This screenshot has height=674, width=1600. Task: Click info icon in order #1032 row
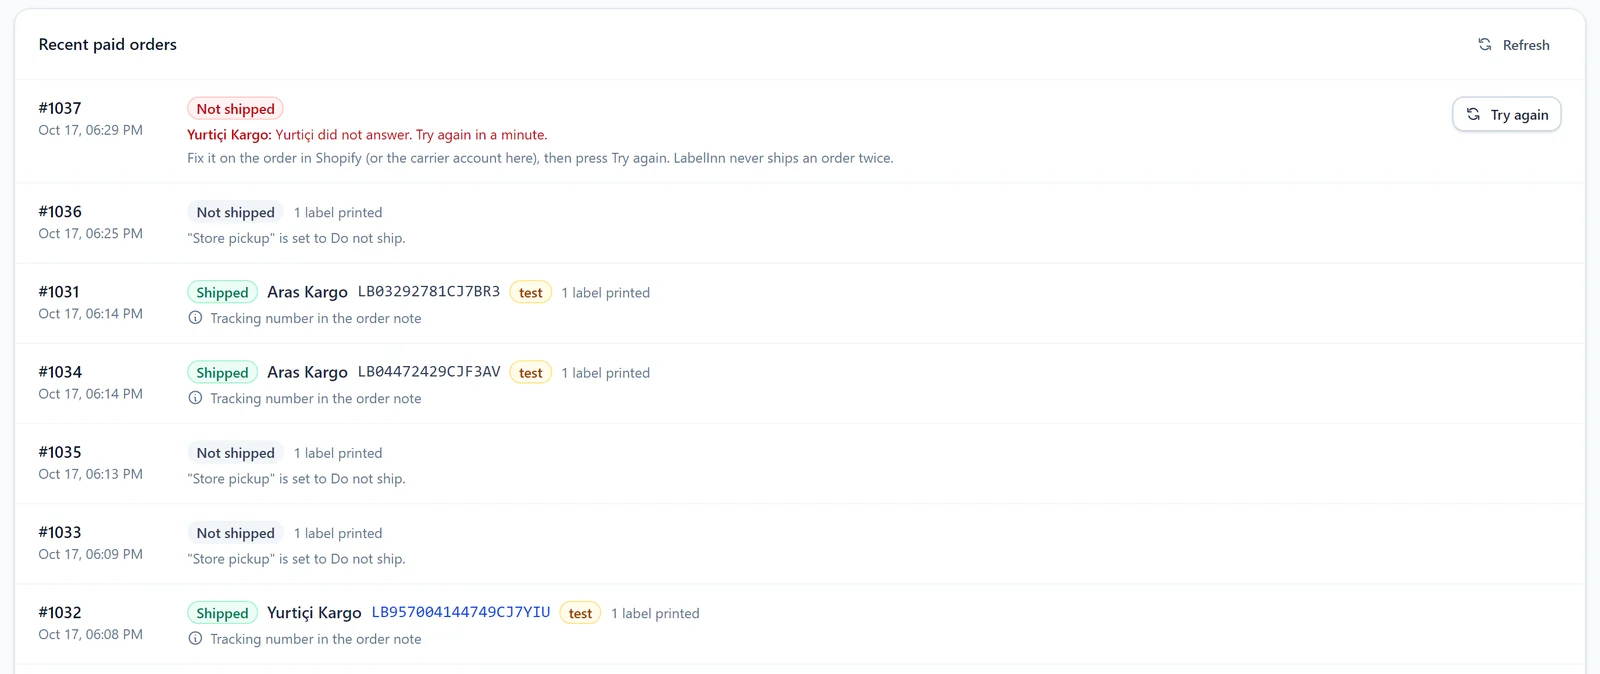coord(195,639)
